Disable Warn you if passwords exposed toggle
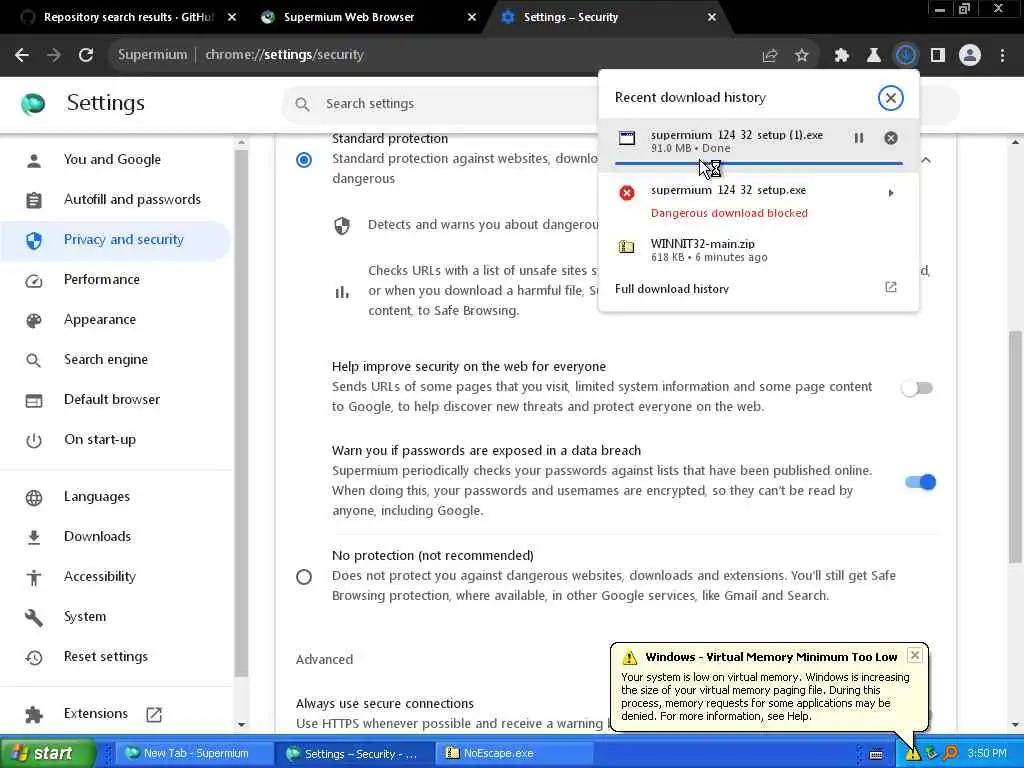1024x768 pixels. 920,483
